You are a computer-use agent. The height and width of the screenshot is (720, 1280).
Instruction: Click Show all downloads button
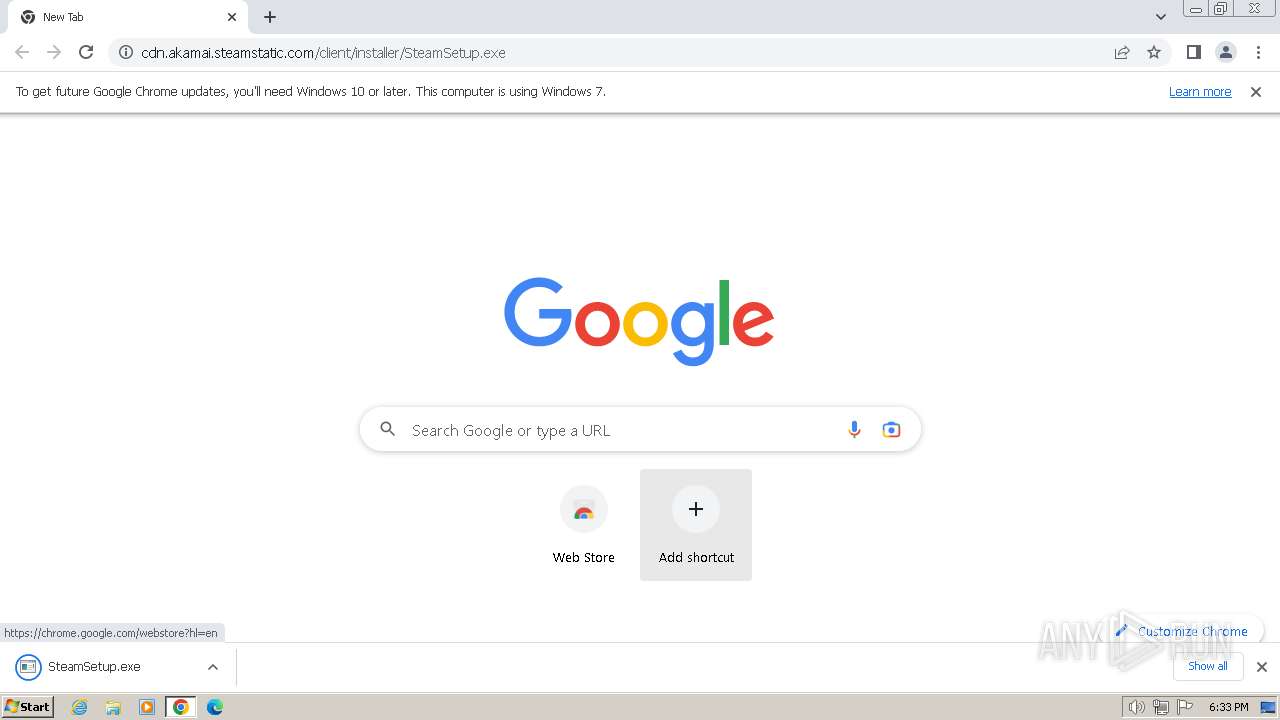[1208, 667]
